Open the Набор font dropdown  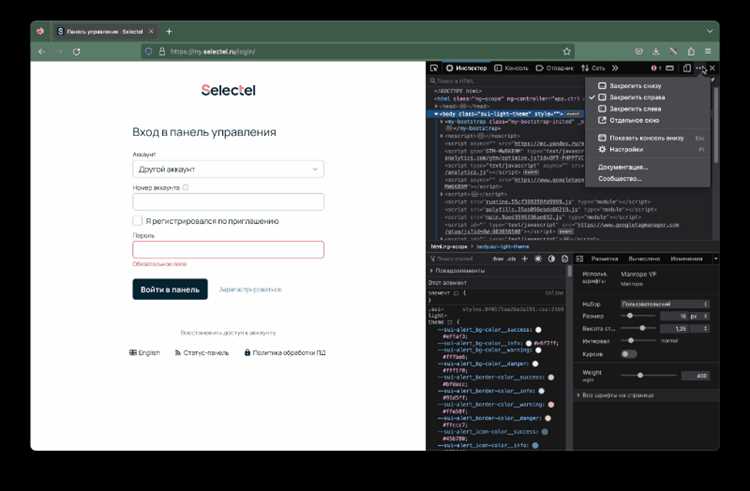665,304
